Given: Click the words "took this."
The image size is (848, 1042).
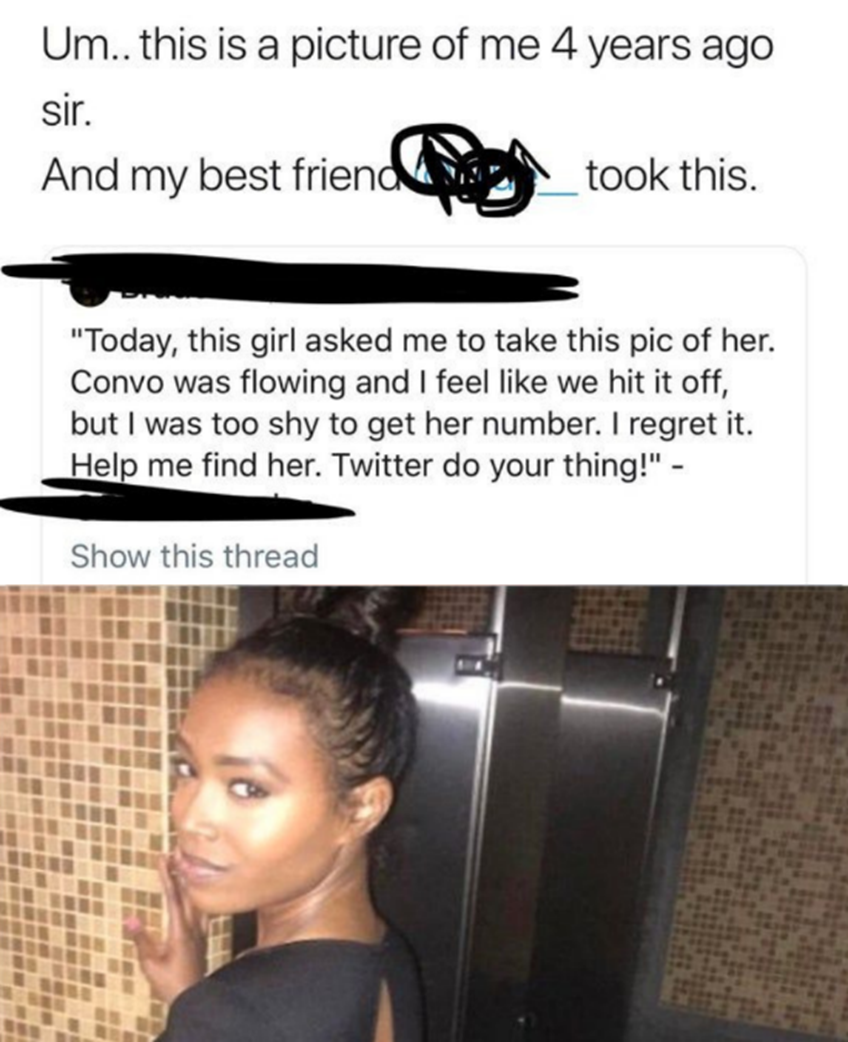Looking at the screenshot, I should coord(671,175).
